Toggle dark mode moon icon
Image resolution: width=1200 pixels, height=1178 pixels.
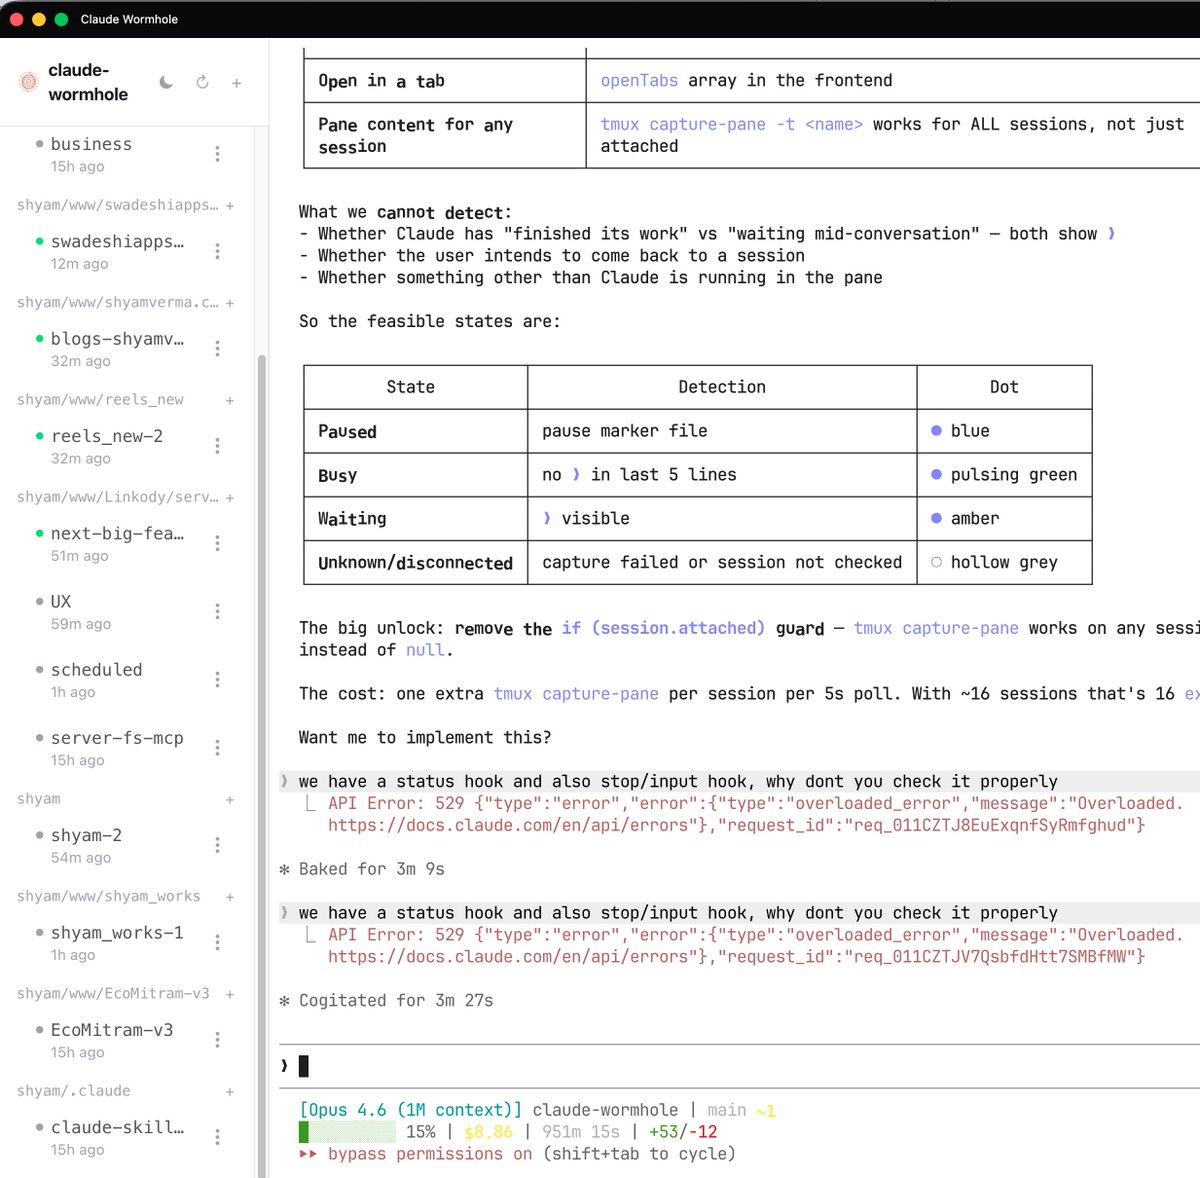(166, 82)
